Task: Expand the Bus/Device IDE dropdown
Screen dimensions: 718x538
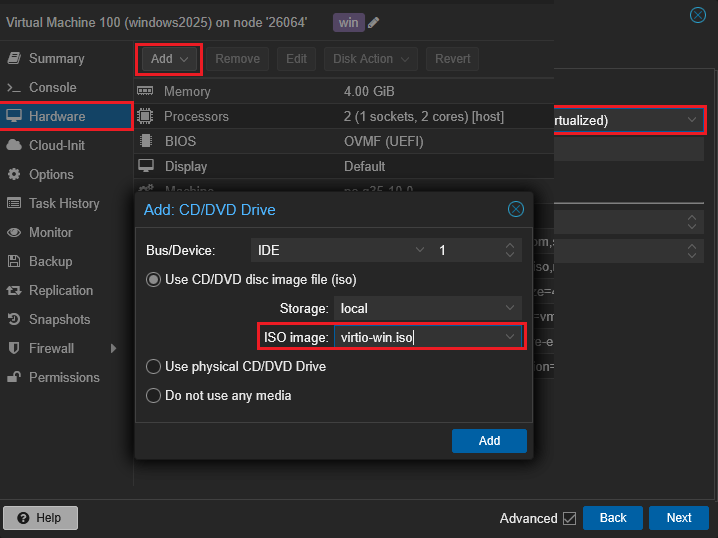Action: point(420,250)
